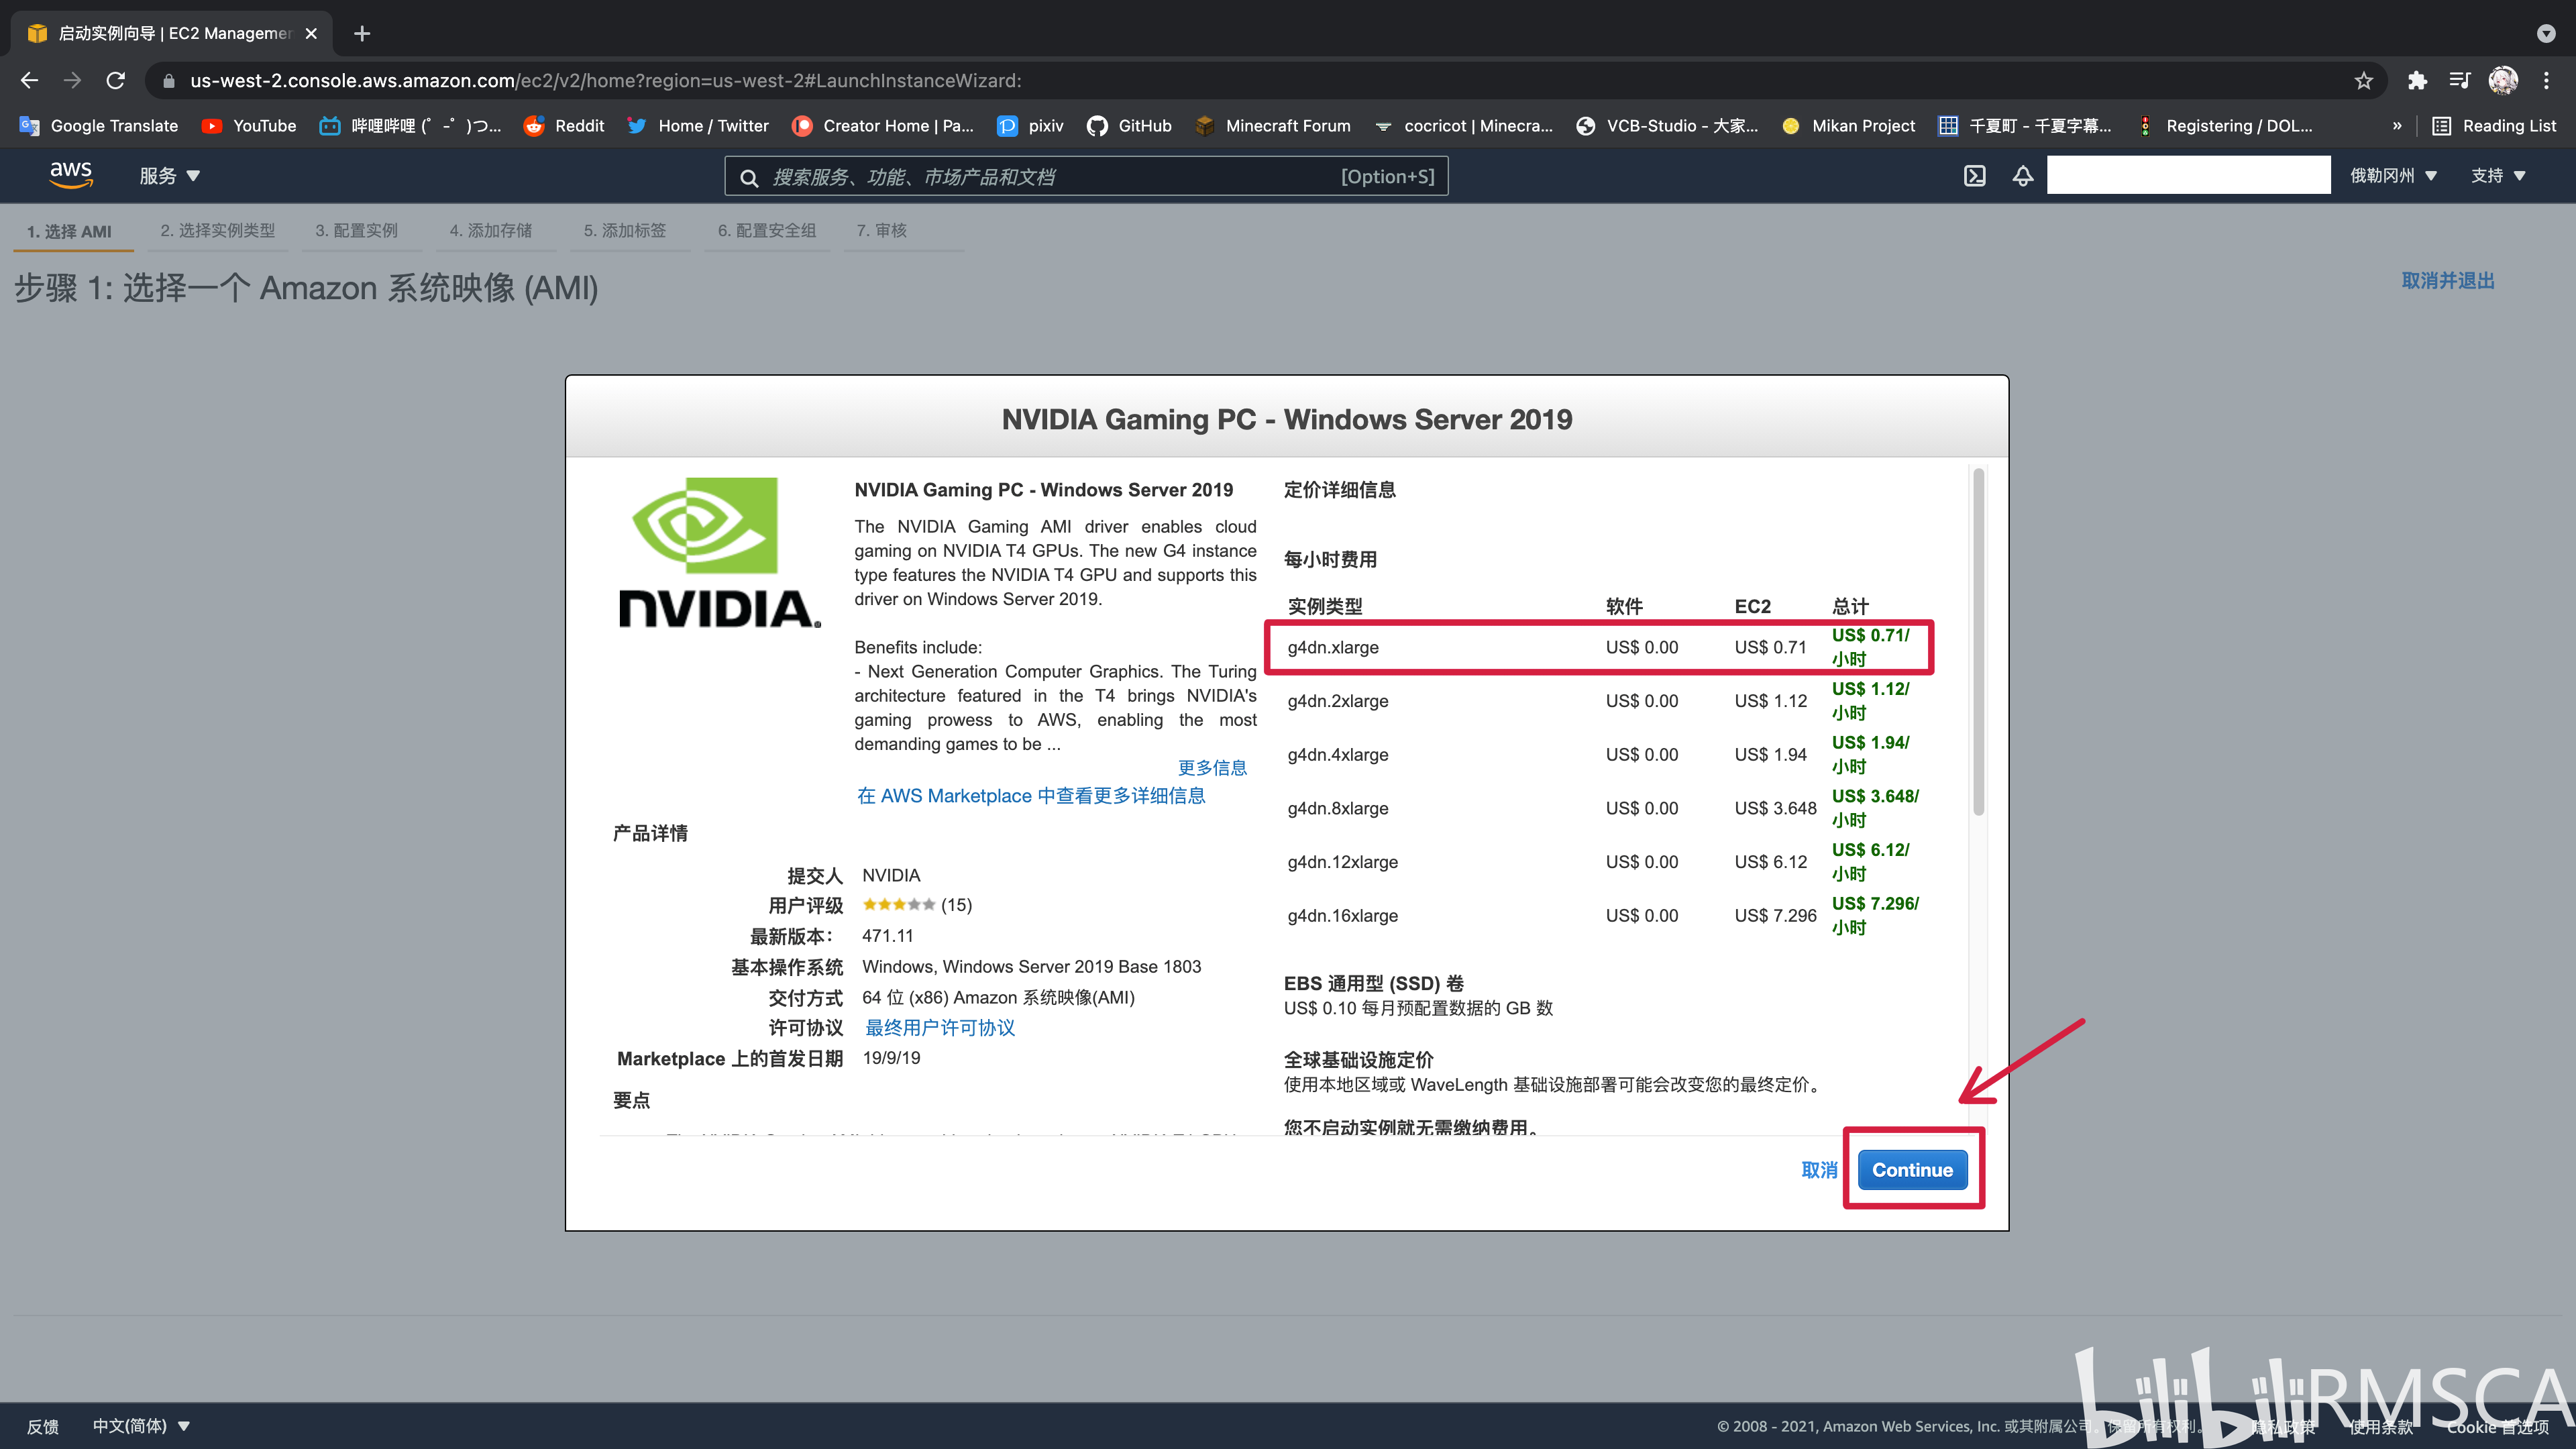Expand the 服务 services dropdown

click(x=169, y=176)
